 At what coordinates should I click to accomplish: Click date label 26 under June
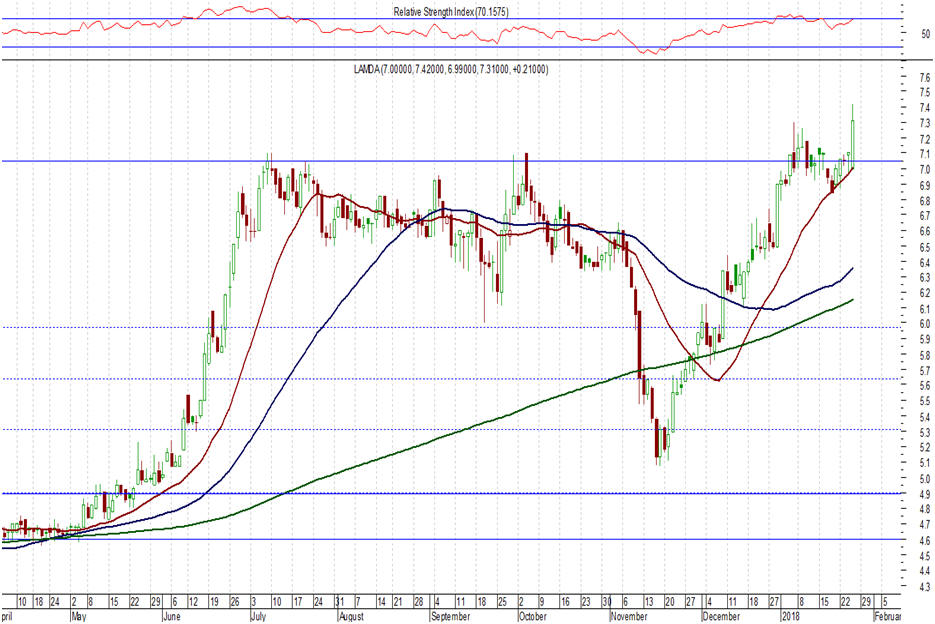click(x=234, y=601)
